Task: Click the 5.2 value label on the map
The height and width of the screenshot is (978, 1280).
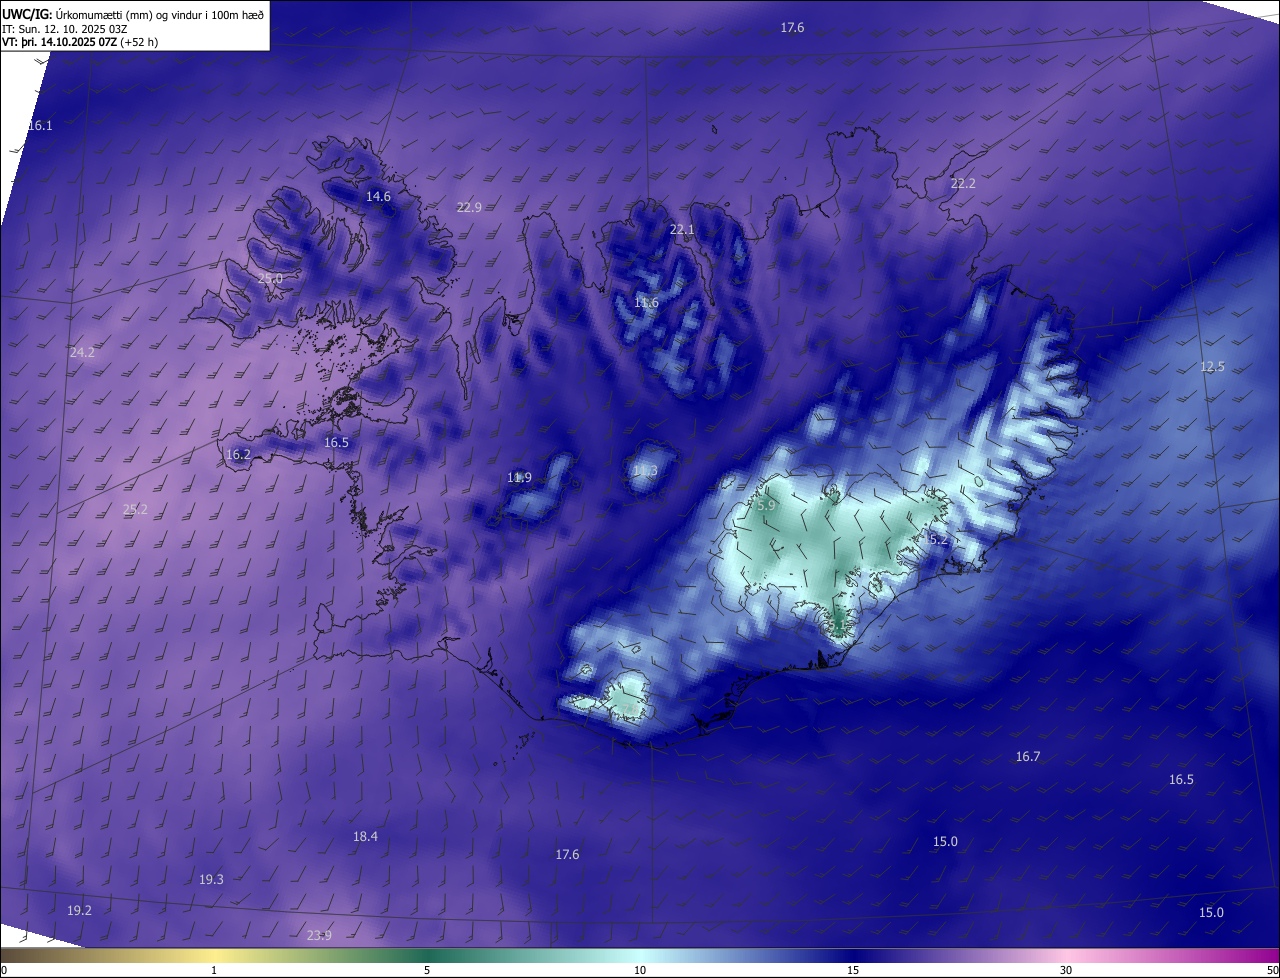Action: point(937,540)
